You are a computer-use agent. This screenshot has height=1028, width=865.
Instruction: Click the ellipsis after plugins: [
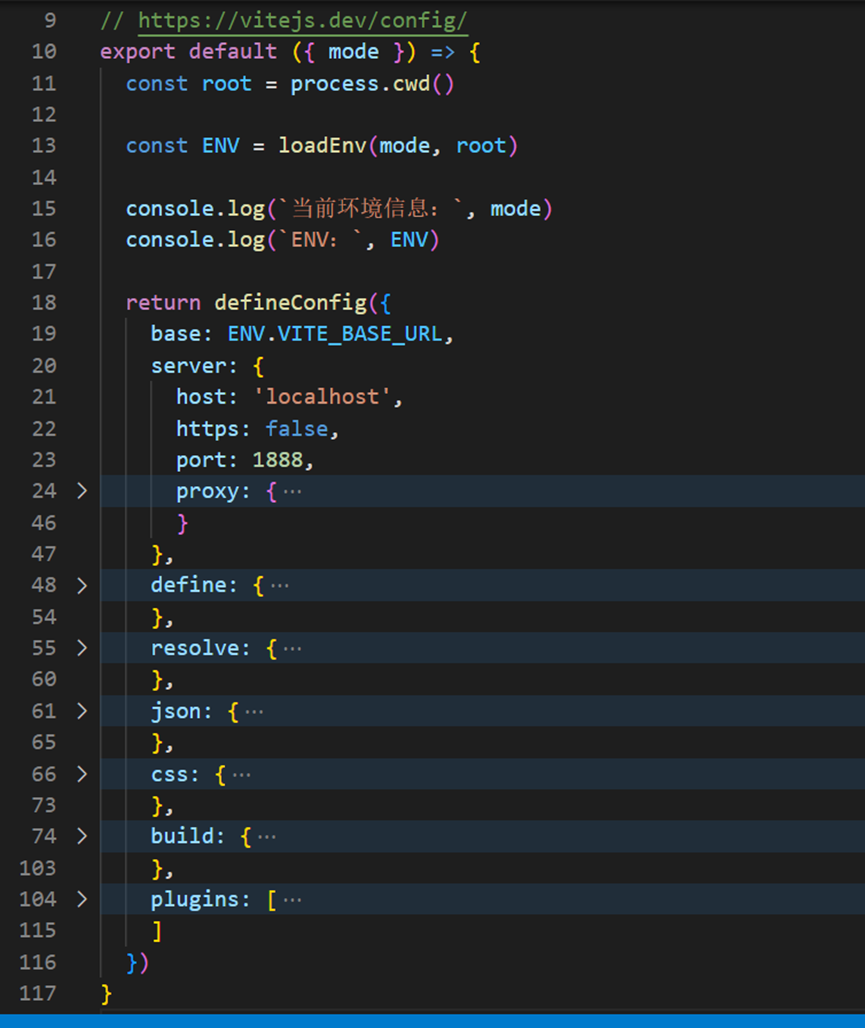click(292, 900)
